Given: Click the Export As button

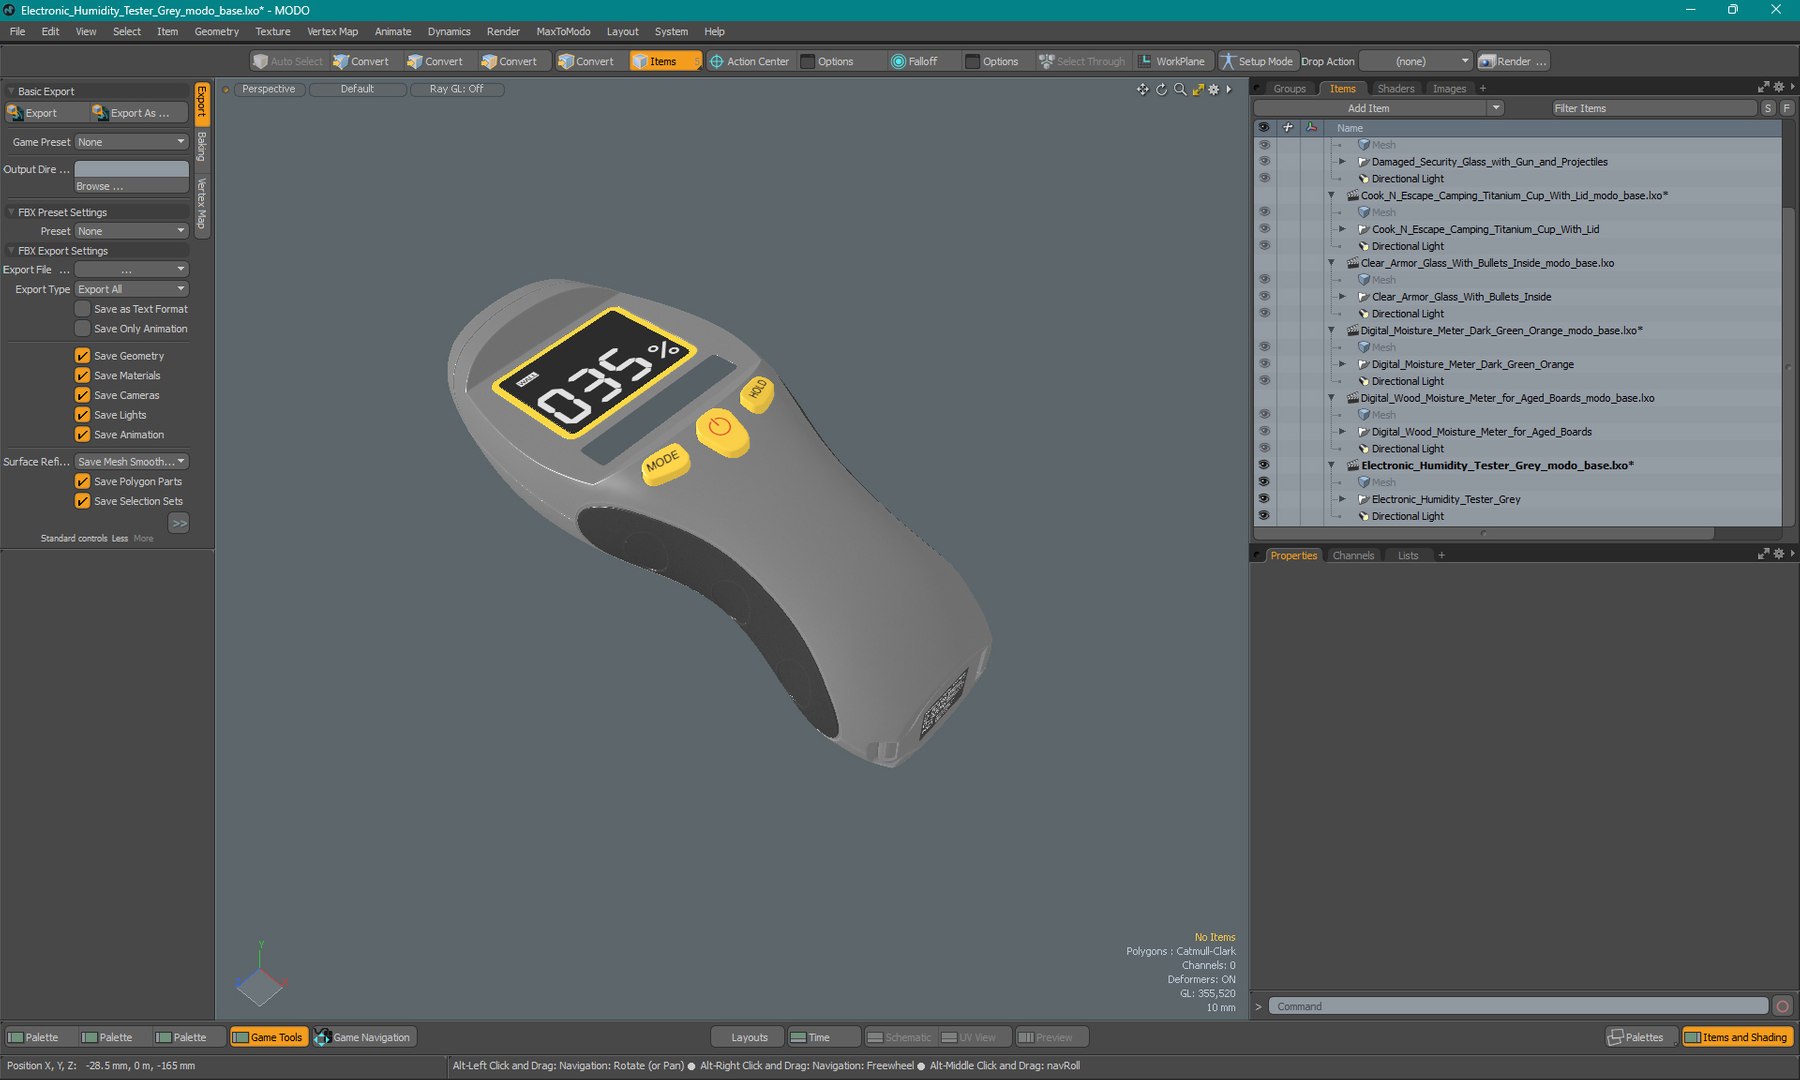Looking at the screenshot, I should click(138, 113).
